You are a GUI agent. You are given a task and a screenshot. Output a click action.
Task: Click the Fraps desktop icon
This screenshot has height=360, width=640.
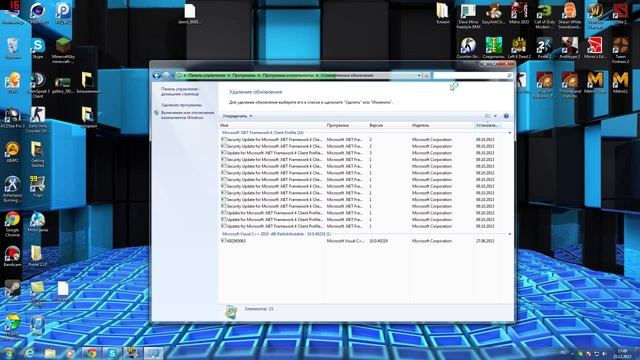pos(38,184)
